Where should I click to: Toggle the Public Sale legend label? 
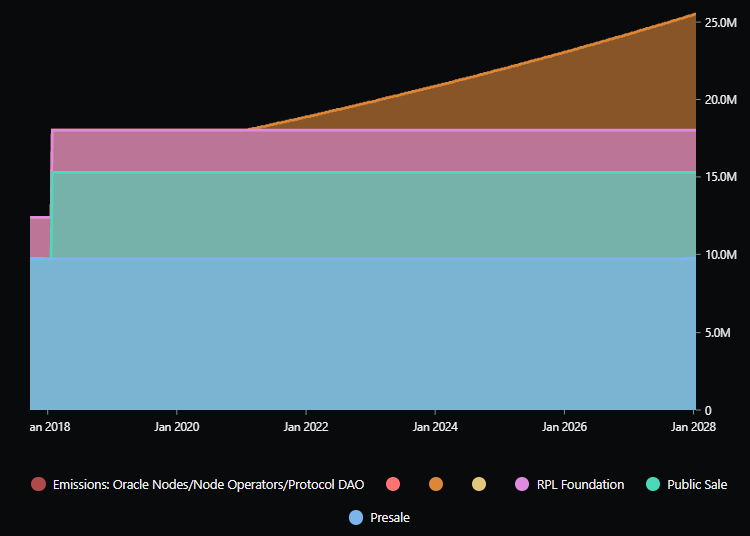(697, 484)
